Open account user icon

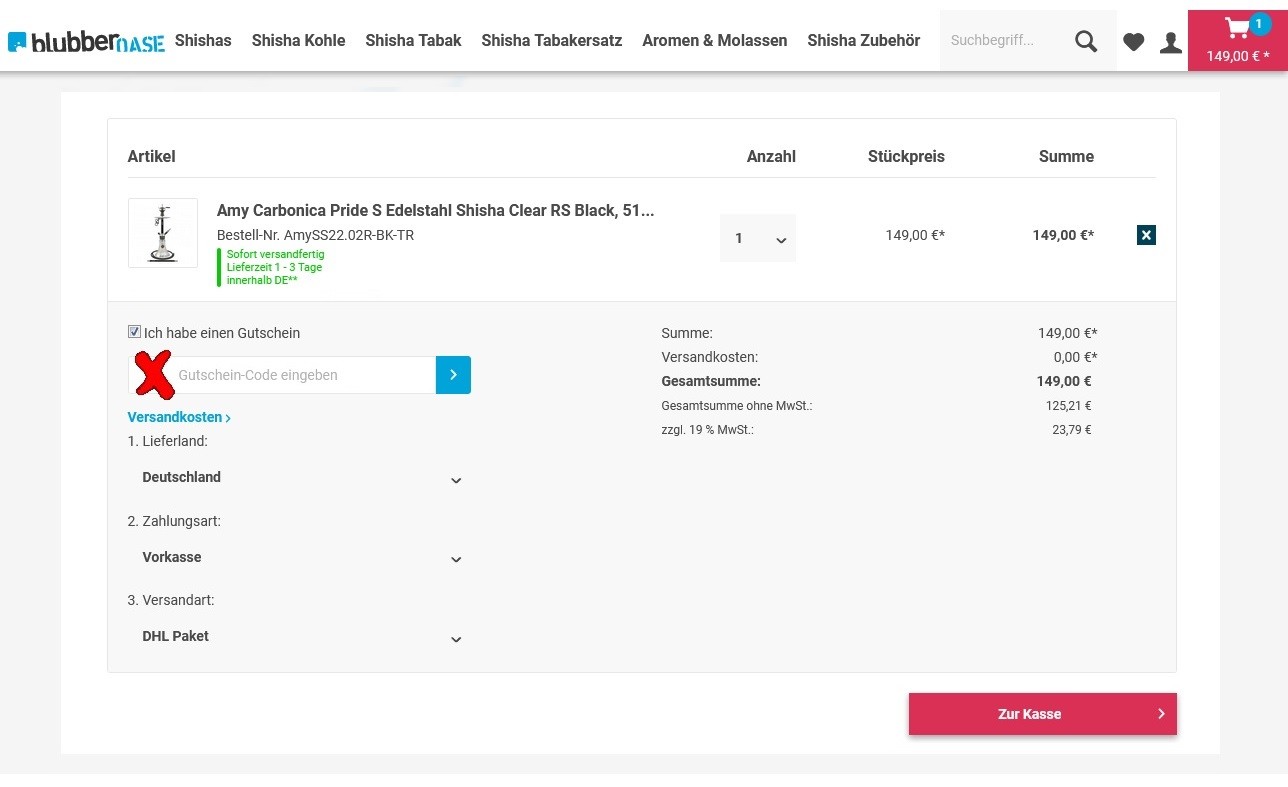(1170, 42)
